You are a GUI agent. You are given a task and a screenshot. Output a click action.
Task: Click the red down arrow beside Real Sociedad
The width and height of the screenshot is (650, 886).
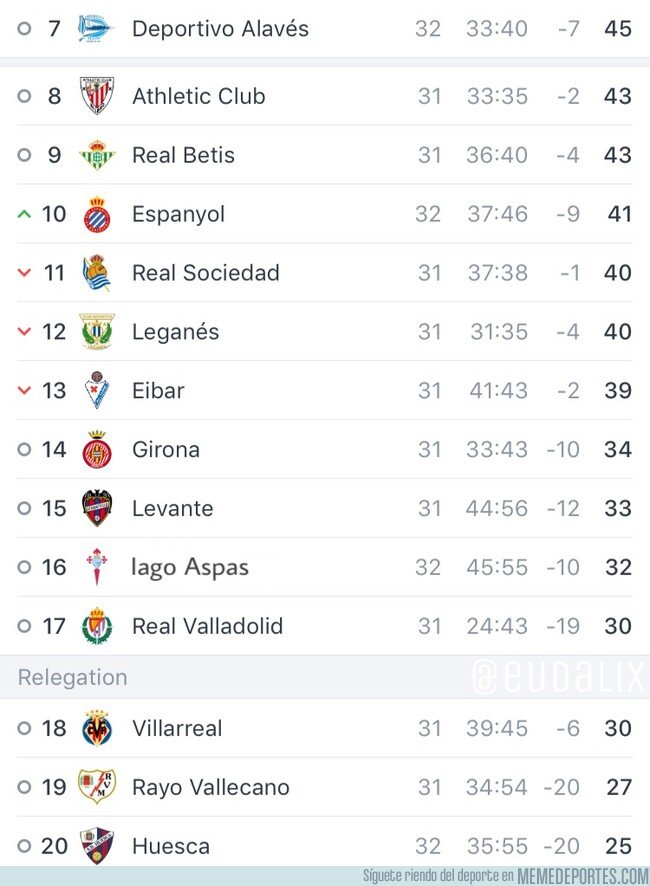coord(25,273)
